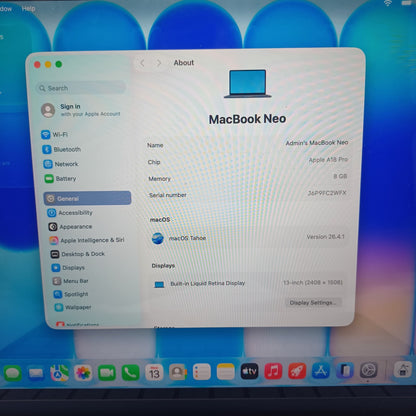Open Music from the Dock
The height and width of the screenshot is (416, 416).
click(x=273, y=371)
